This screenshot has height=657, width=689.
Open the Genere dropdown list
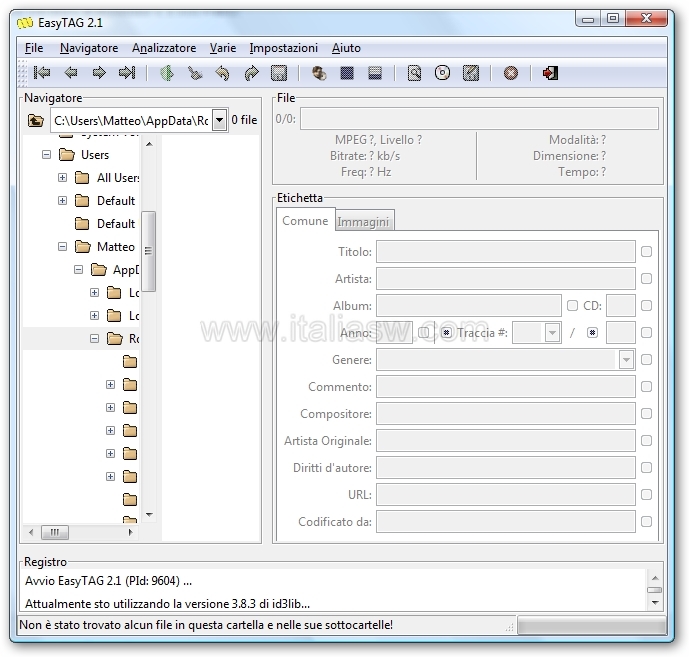(x=626, y=360)
